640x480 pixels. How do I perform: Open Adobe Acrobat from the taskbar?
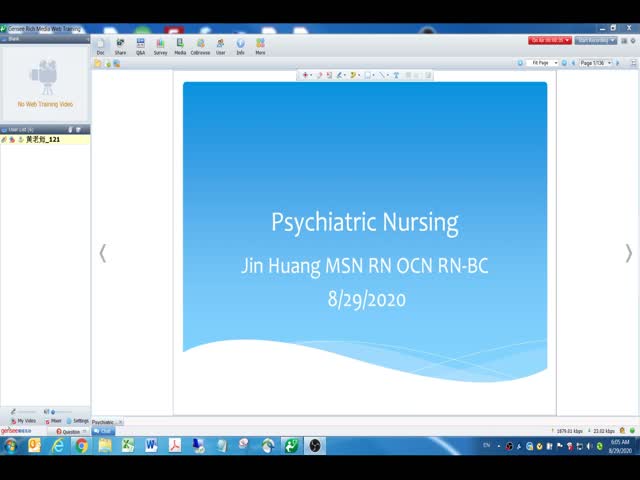(x=175, y=446)
